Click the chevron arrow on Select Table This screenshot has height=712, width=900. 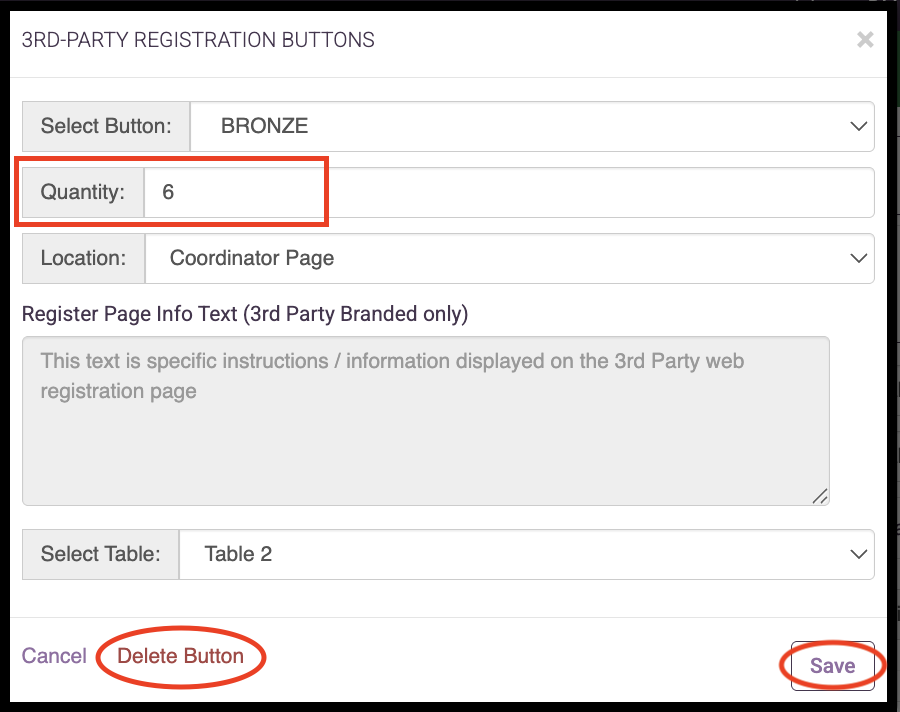(x=858, y=554)
